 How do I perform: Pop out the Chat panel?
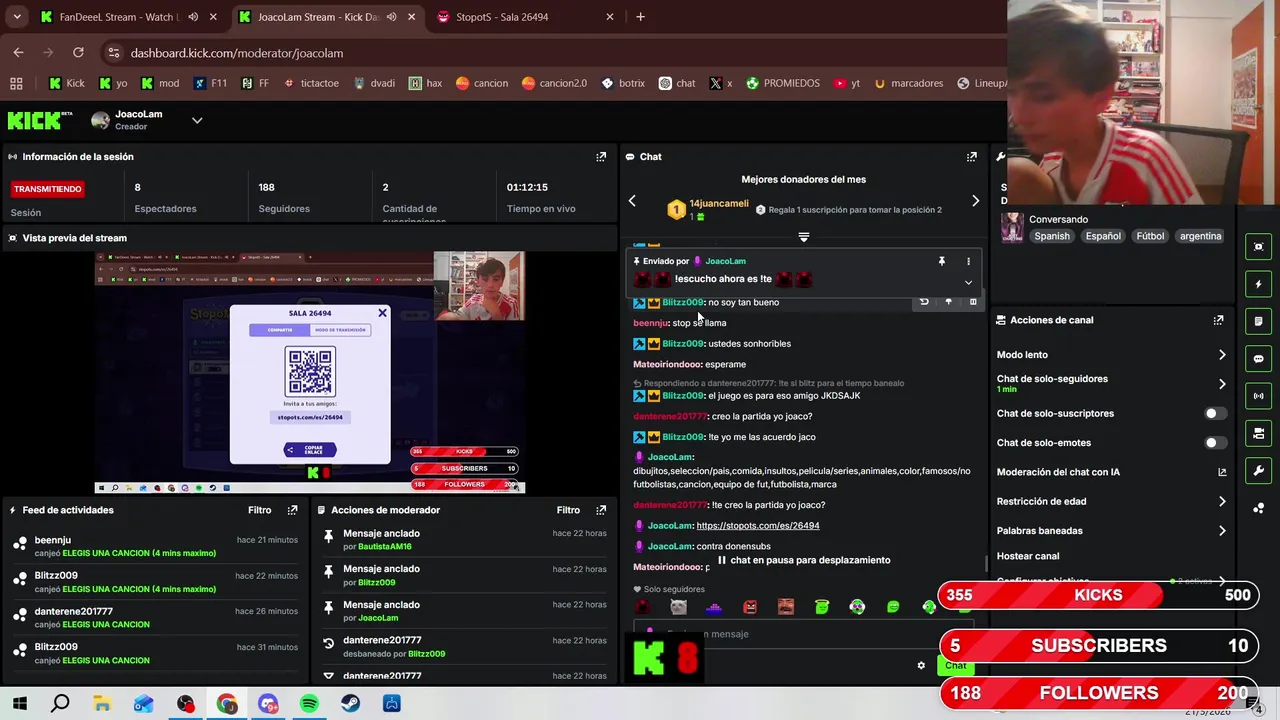click(x=971, y=157)
